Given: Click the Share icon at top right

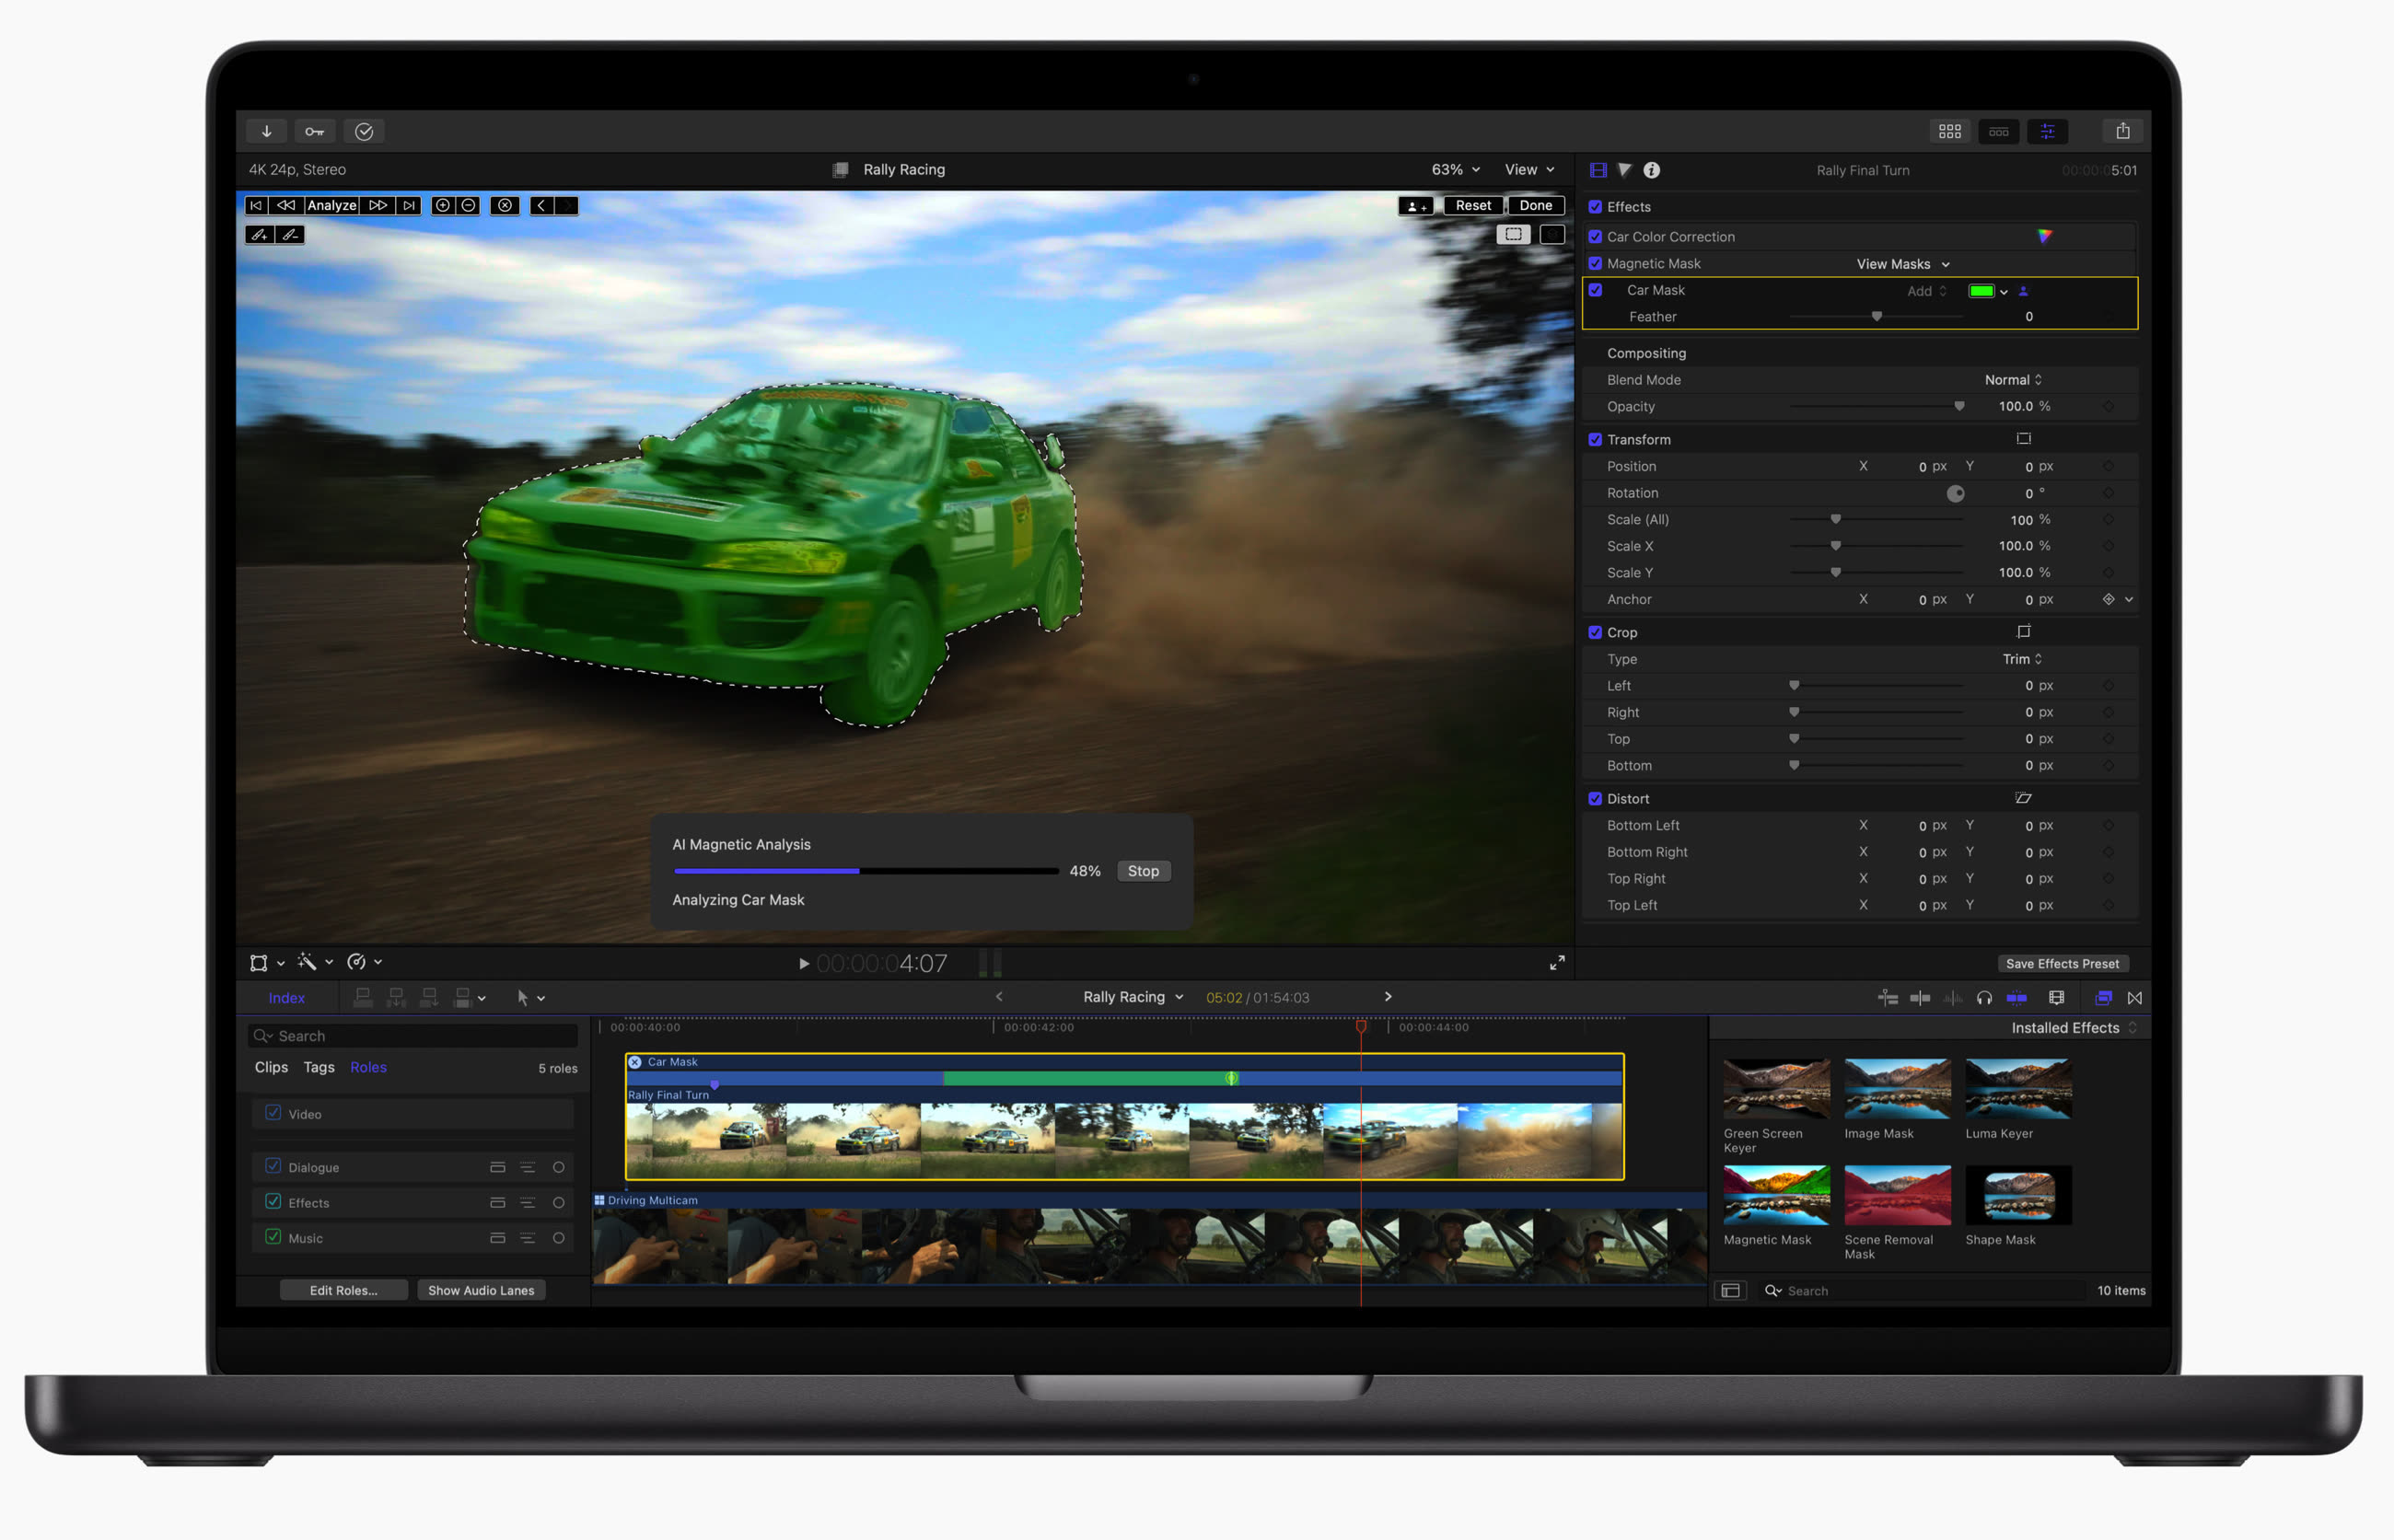Looking at the screenshot, I should click(x=2123, y=131).
